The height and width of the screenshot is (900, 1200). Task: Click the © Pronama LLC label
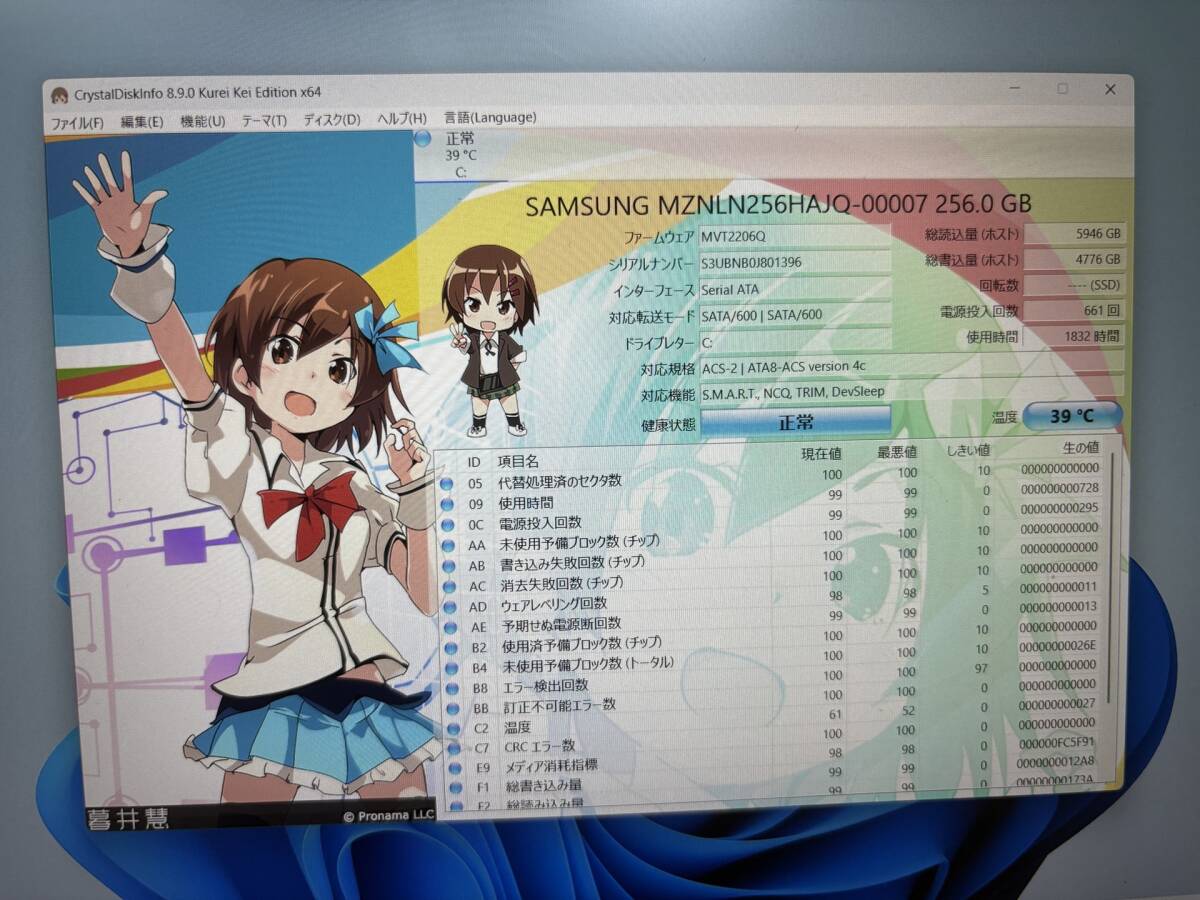pyautogui.click(x=388, y=815)
